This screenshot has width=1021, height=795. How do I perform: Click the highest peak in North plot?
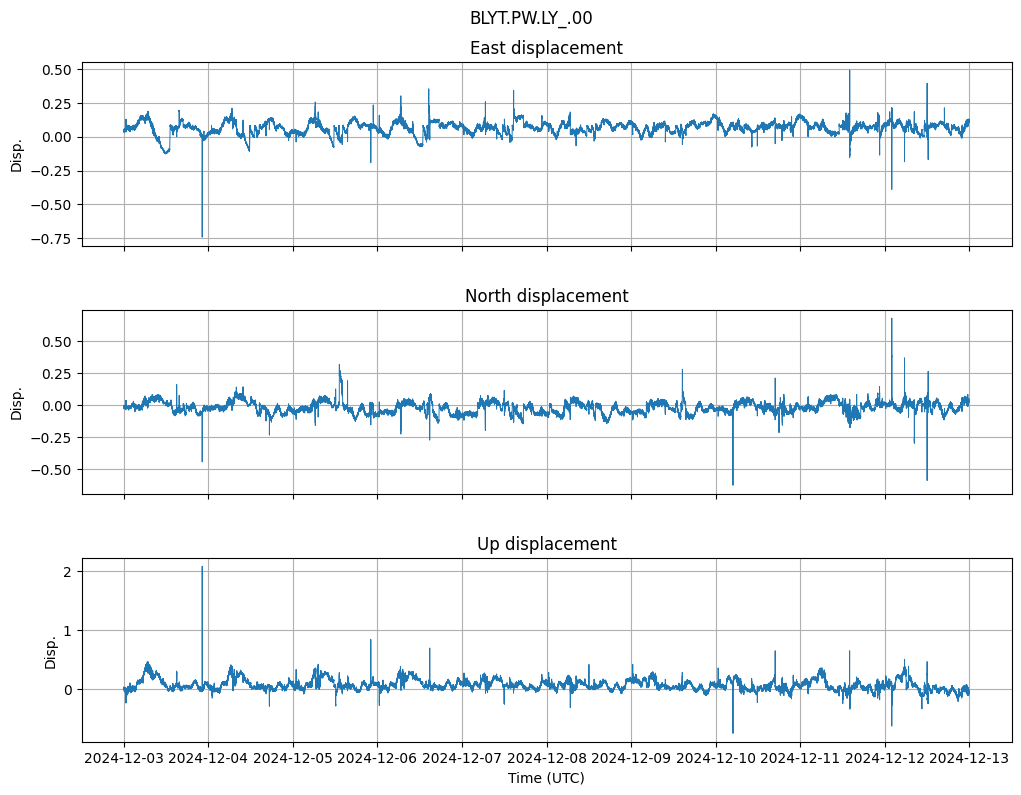point(892,319)
